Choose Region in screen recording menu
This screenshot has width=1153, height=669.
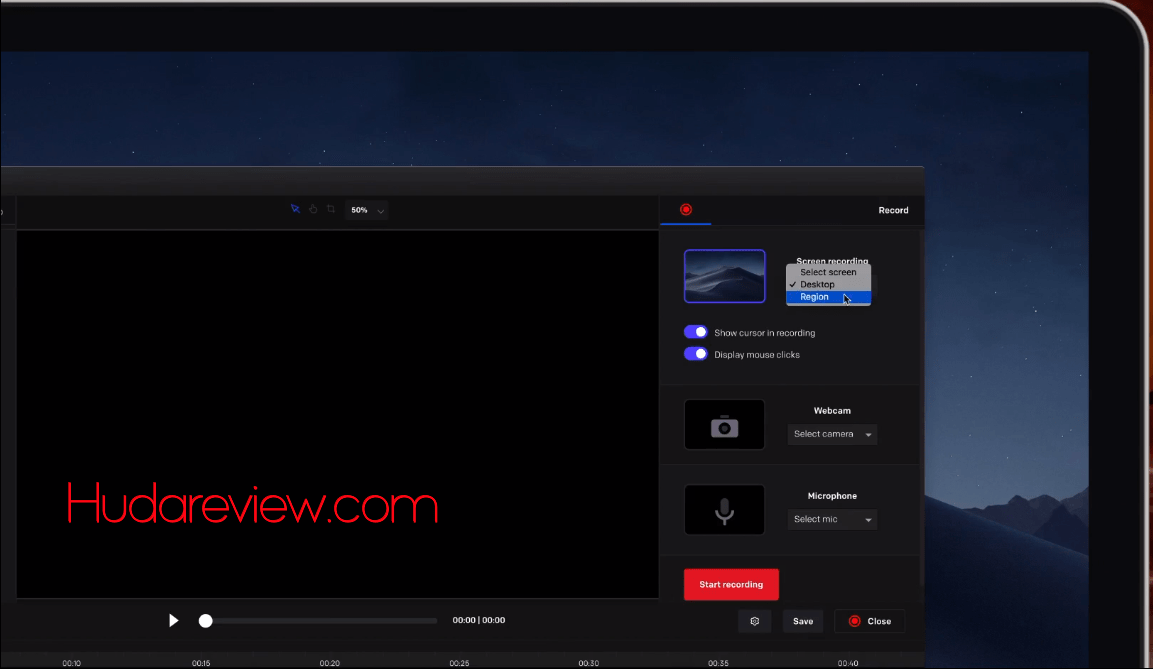point(828,297)
